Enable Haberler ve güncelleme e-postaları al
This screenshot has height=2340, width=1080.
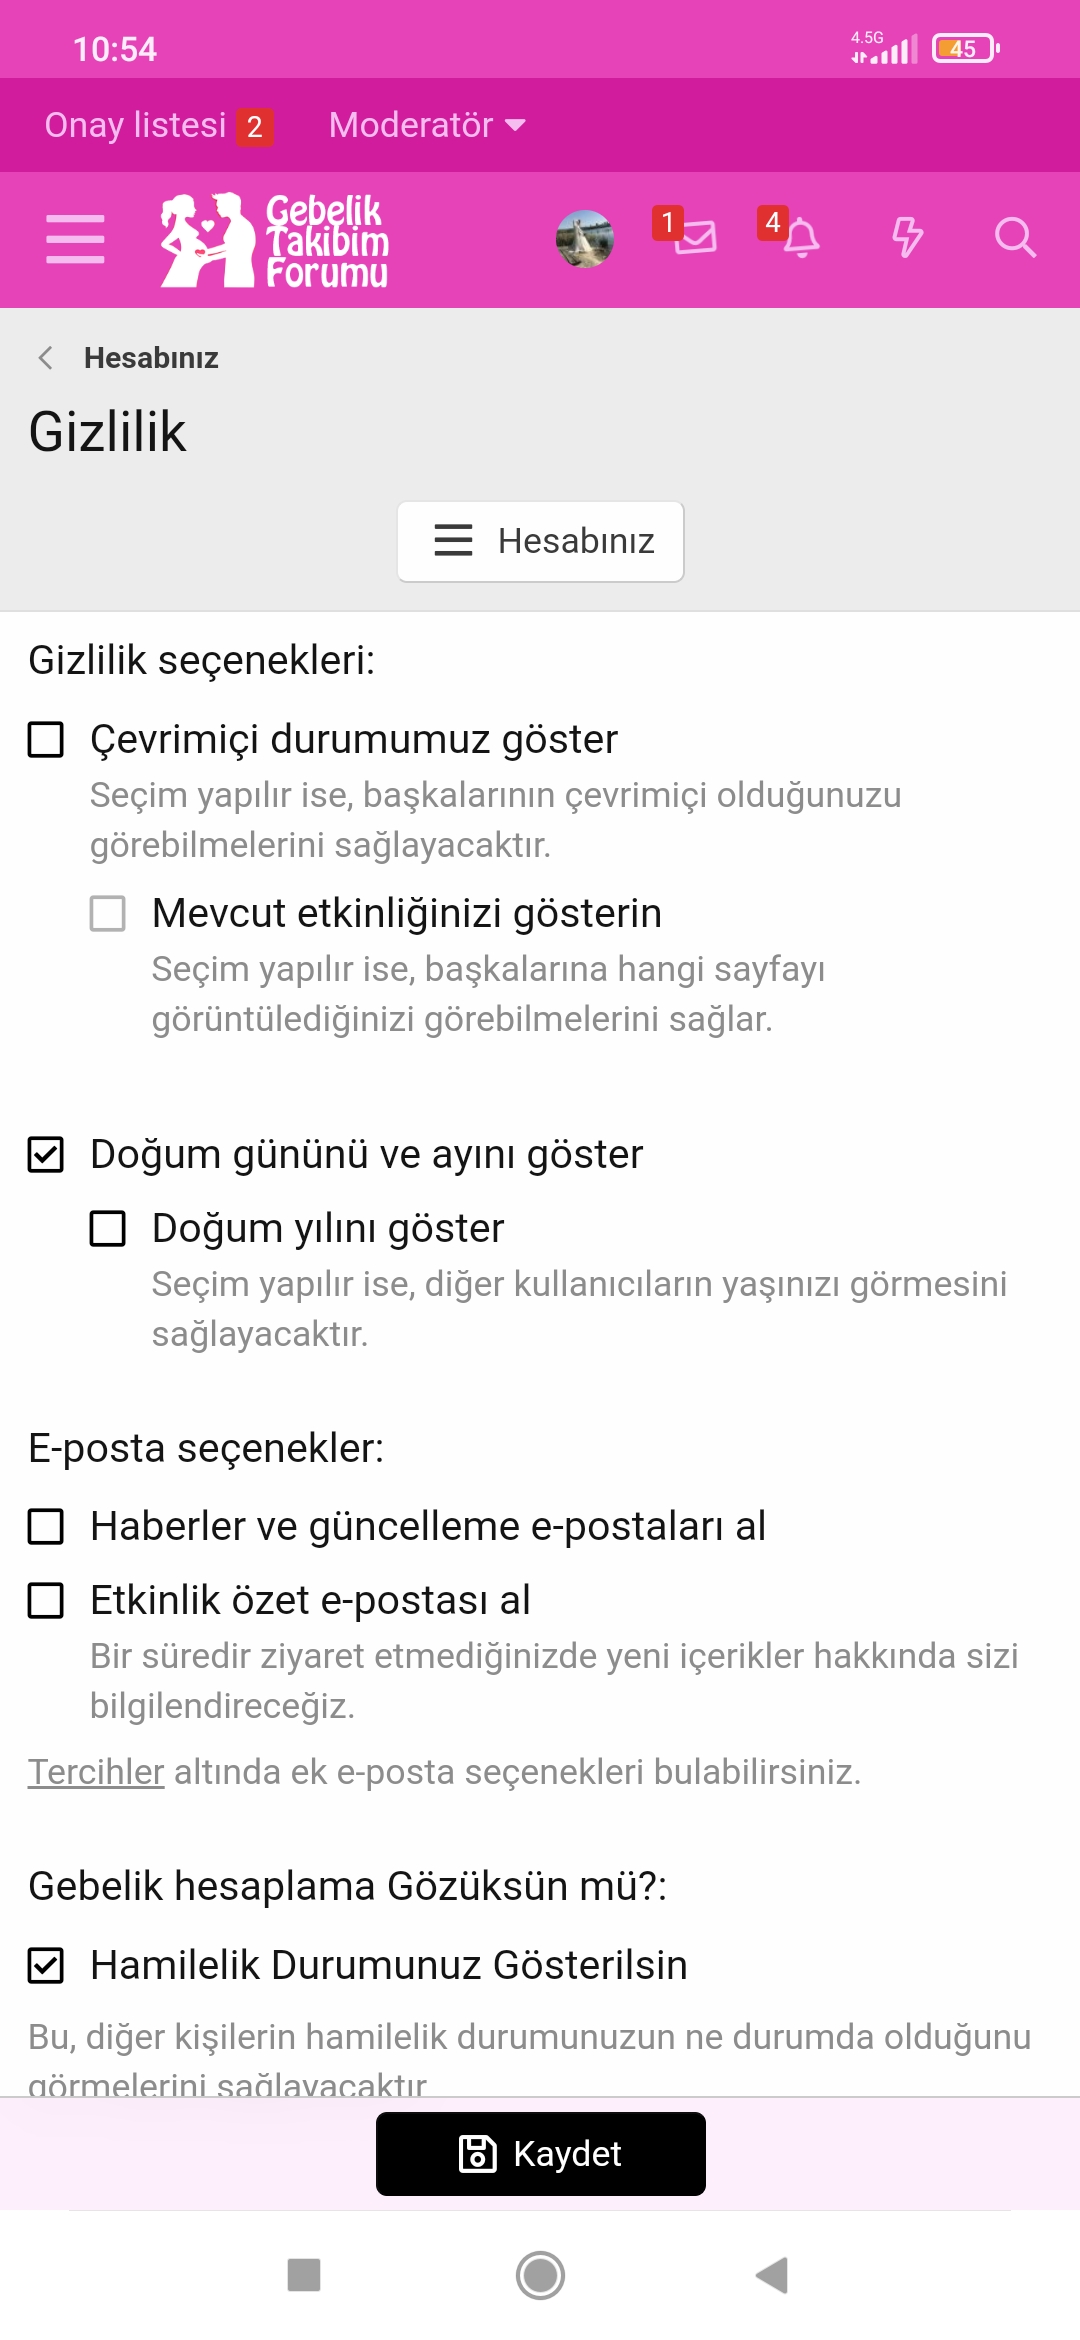coord(46,1527)
